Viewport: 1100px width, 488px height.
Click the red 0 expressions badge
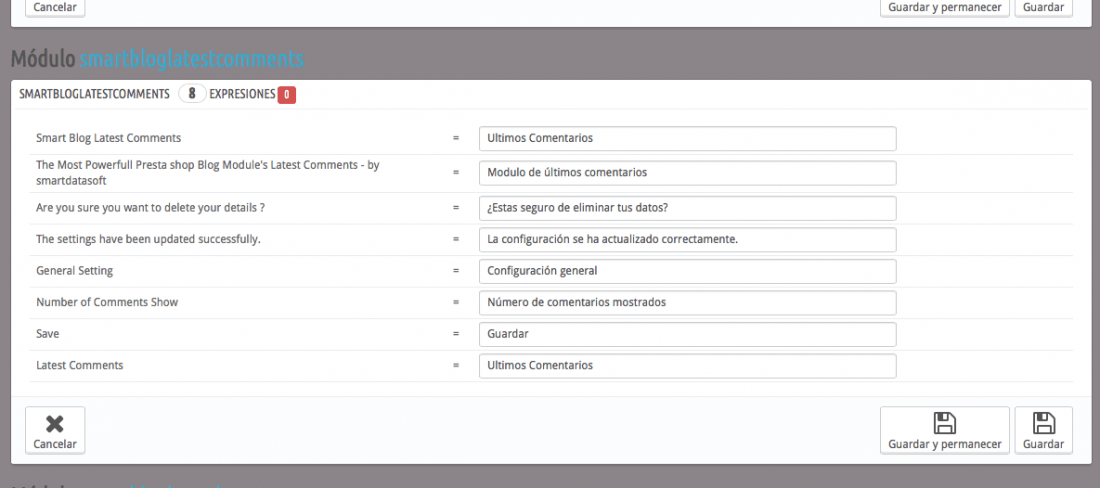287,95
